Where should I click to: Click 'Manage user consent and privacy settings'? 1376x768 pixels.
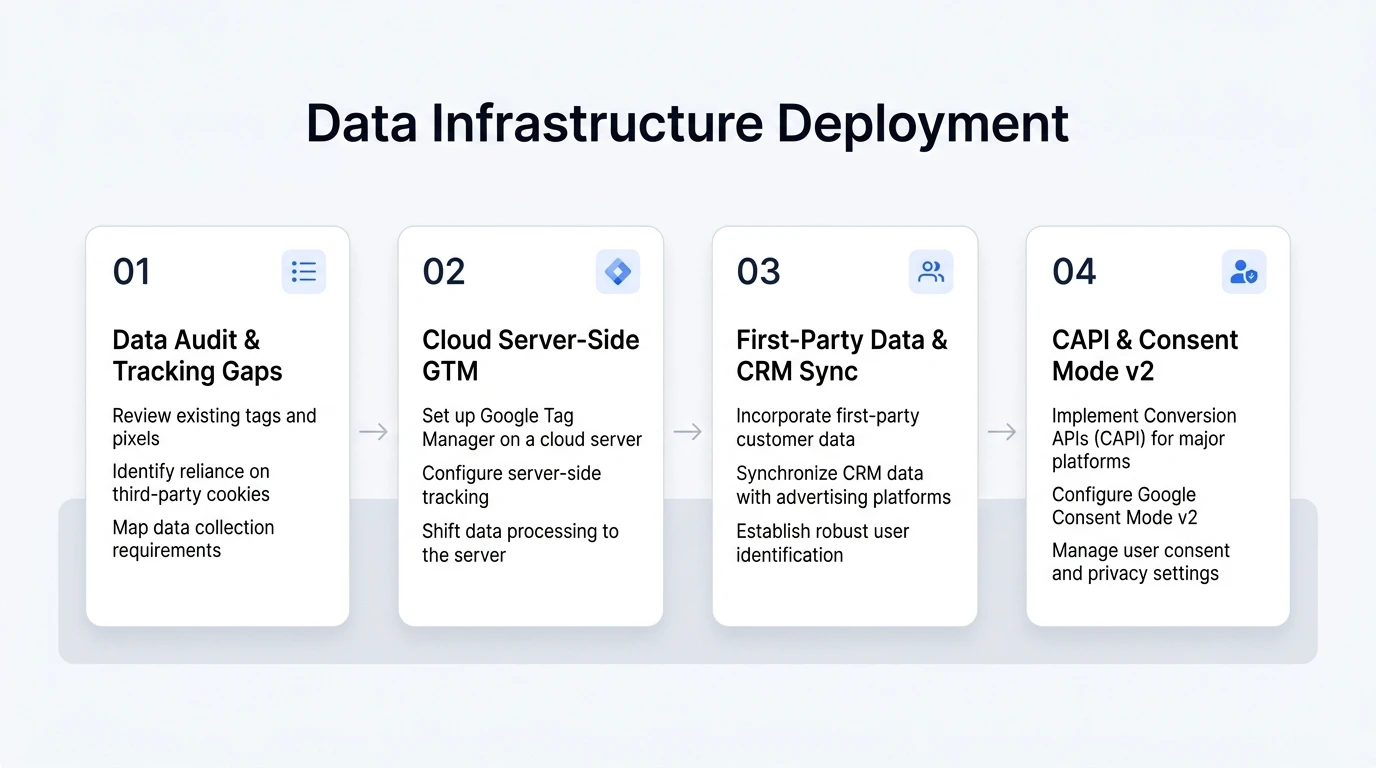click(x=1140, y=562)
